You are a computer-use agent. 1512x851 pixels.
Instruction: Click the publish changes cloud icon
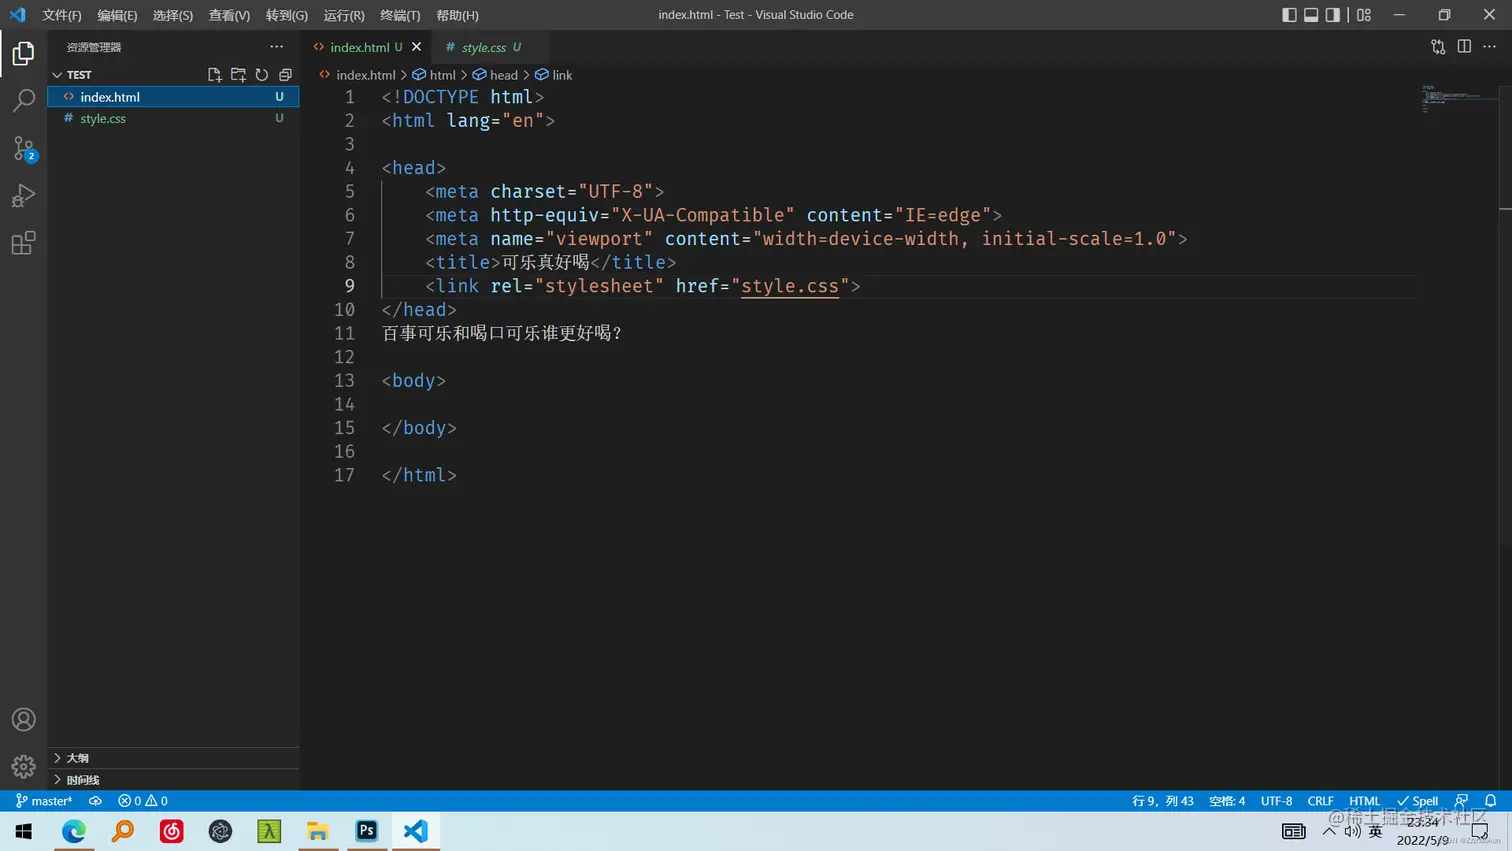(95, 801)
